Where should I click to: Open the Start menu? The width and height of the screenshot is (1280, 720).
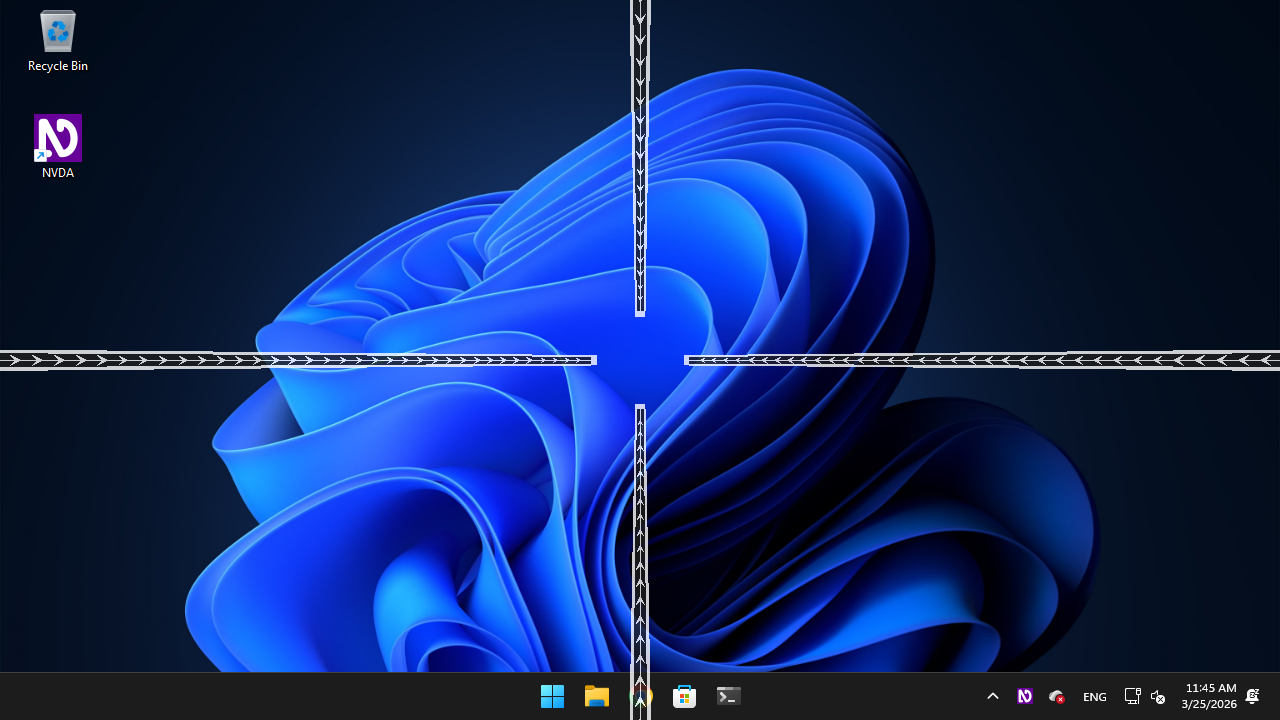[x=552, y=696]
